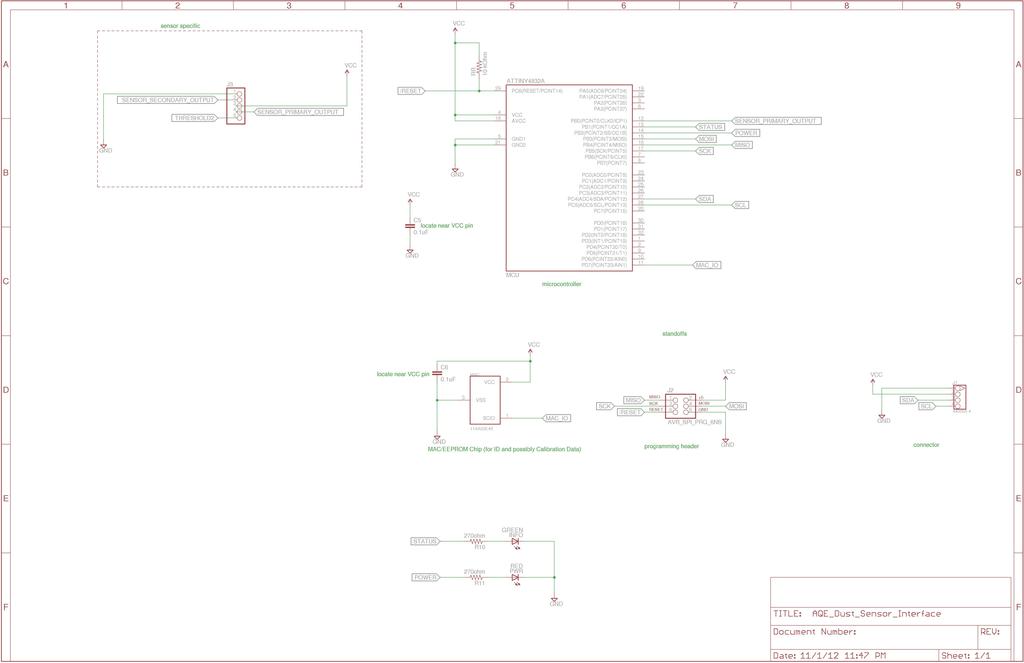Click the date '11/1/12 11:47 PM'
Image resolution: width=1024 pixels, height=663 pixels.
pos(843,655)
